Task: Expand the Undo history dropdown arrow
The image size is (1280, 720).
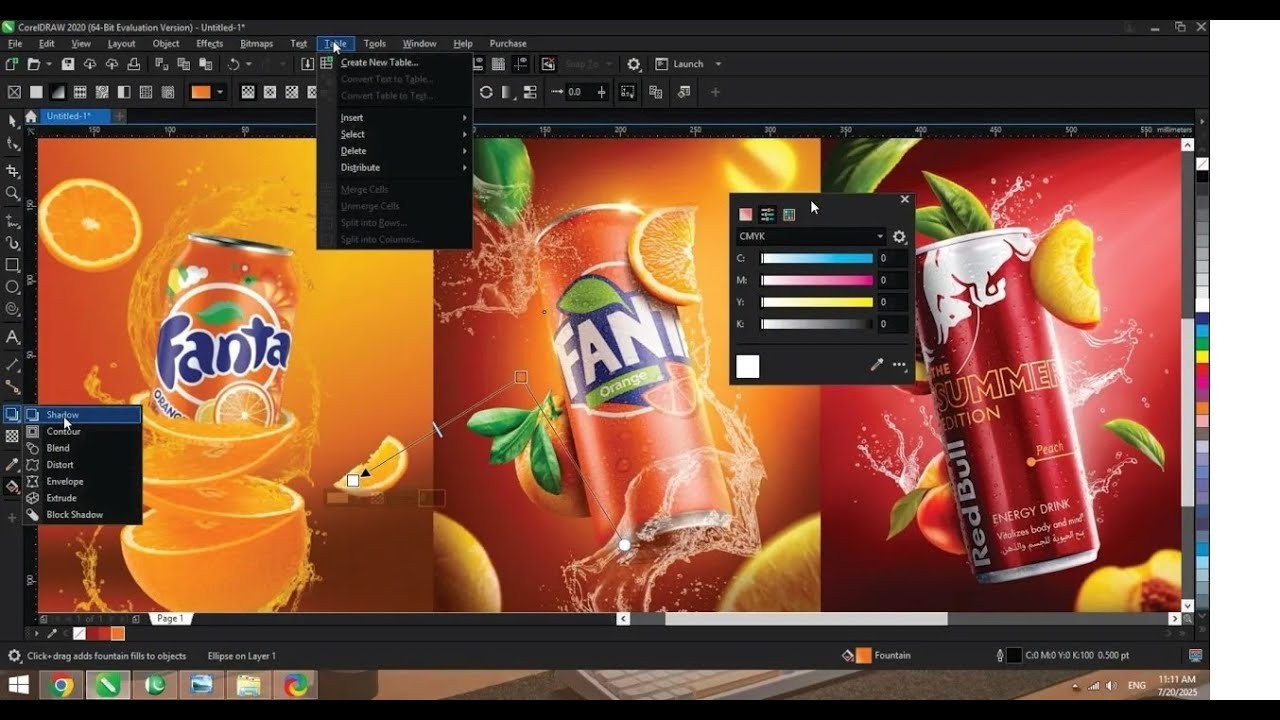Action: click(248, 64)
